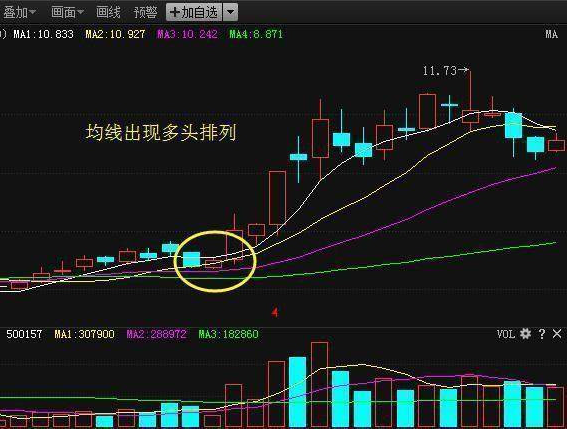Select the 11.73 high price marker
The width and height of the screenshot is (567, 432).
click(446, 70)
